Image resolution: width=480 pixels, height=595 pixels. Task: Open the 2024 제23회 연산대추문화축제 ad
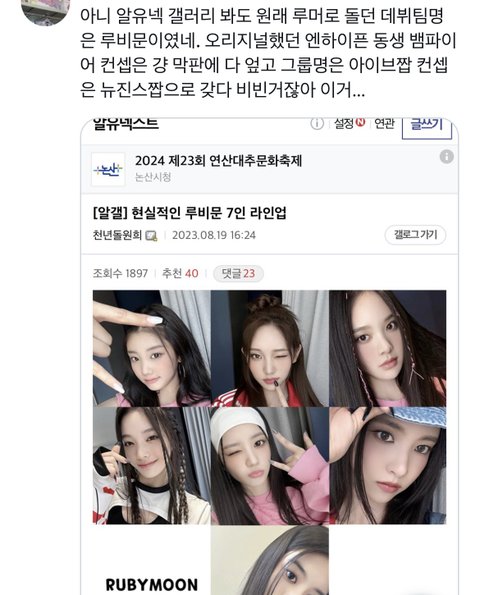[x=219, y=161]
